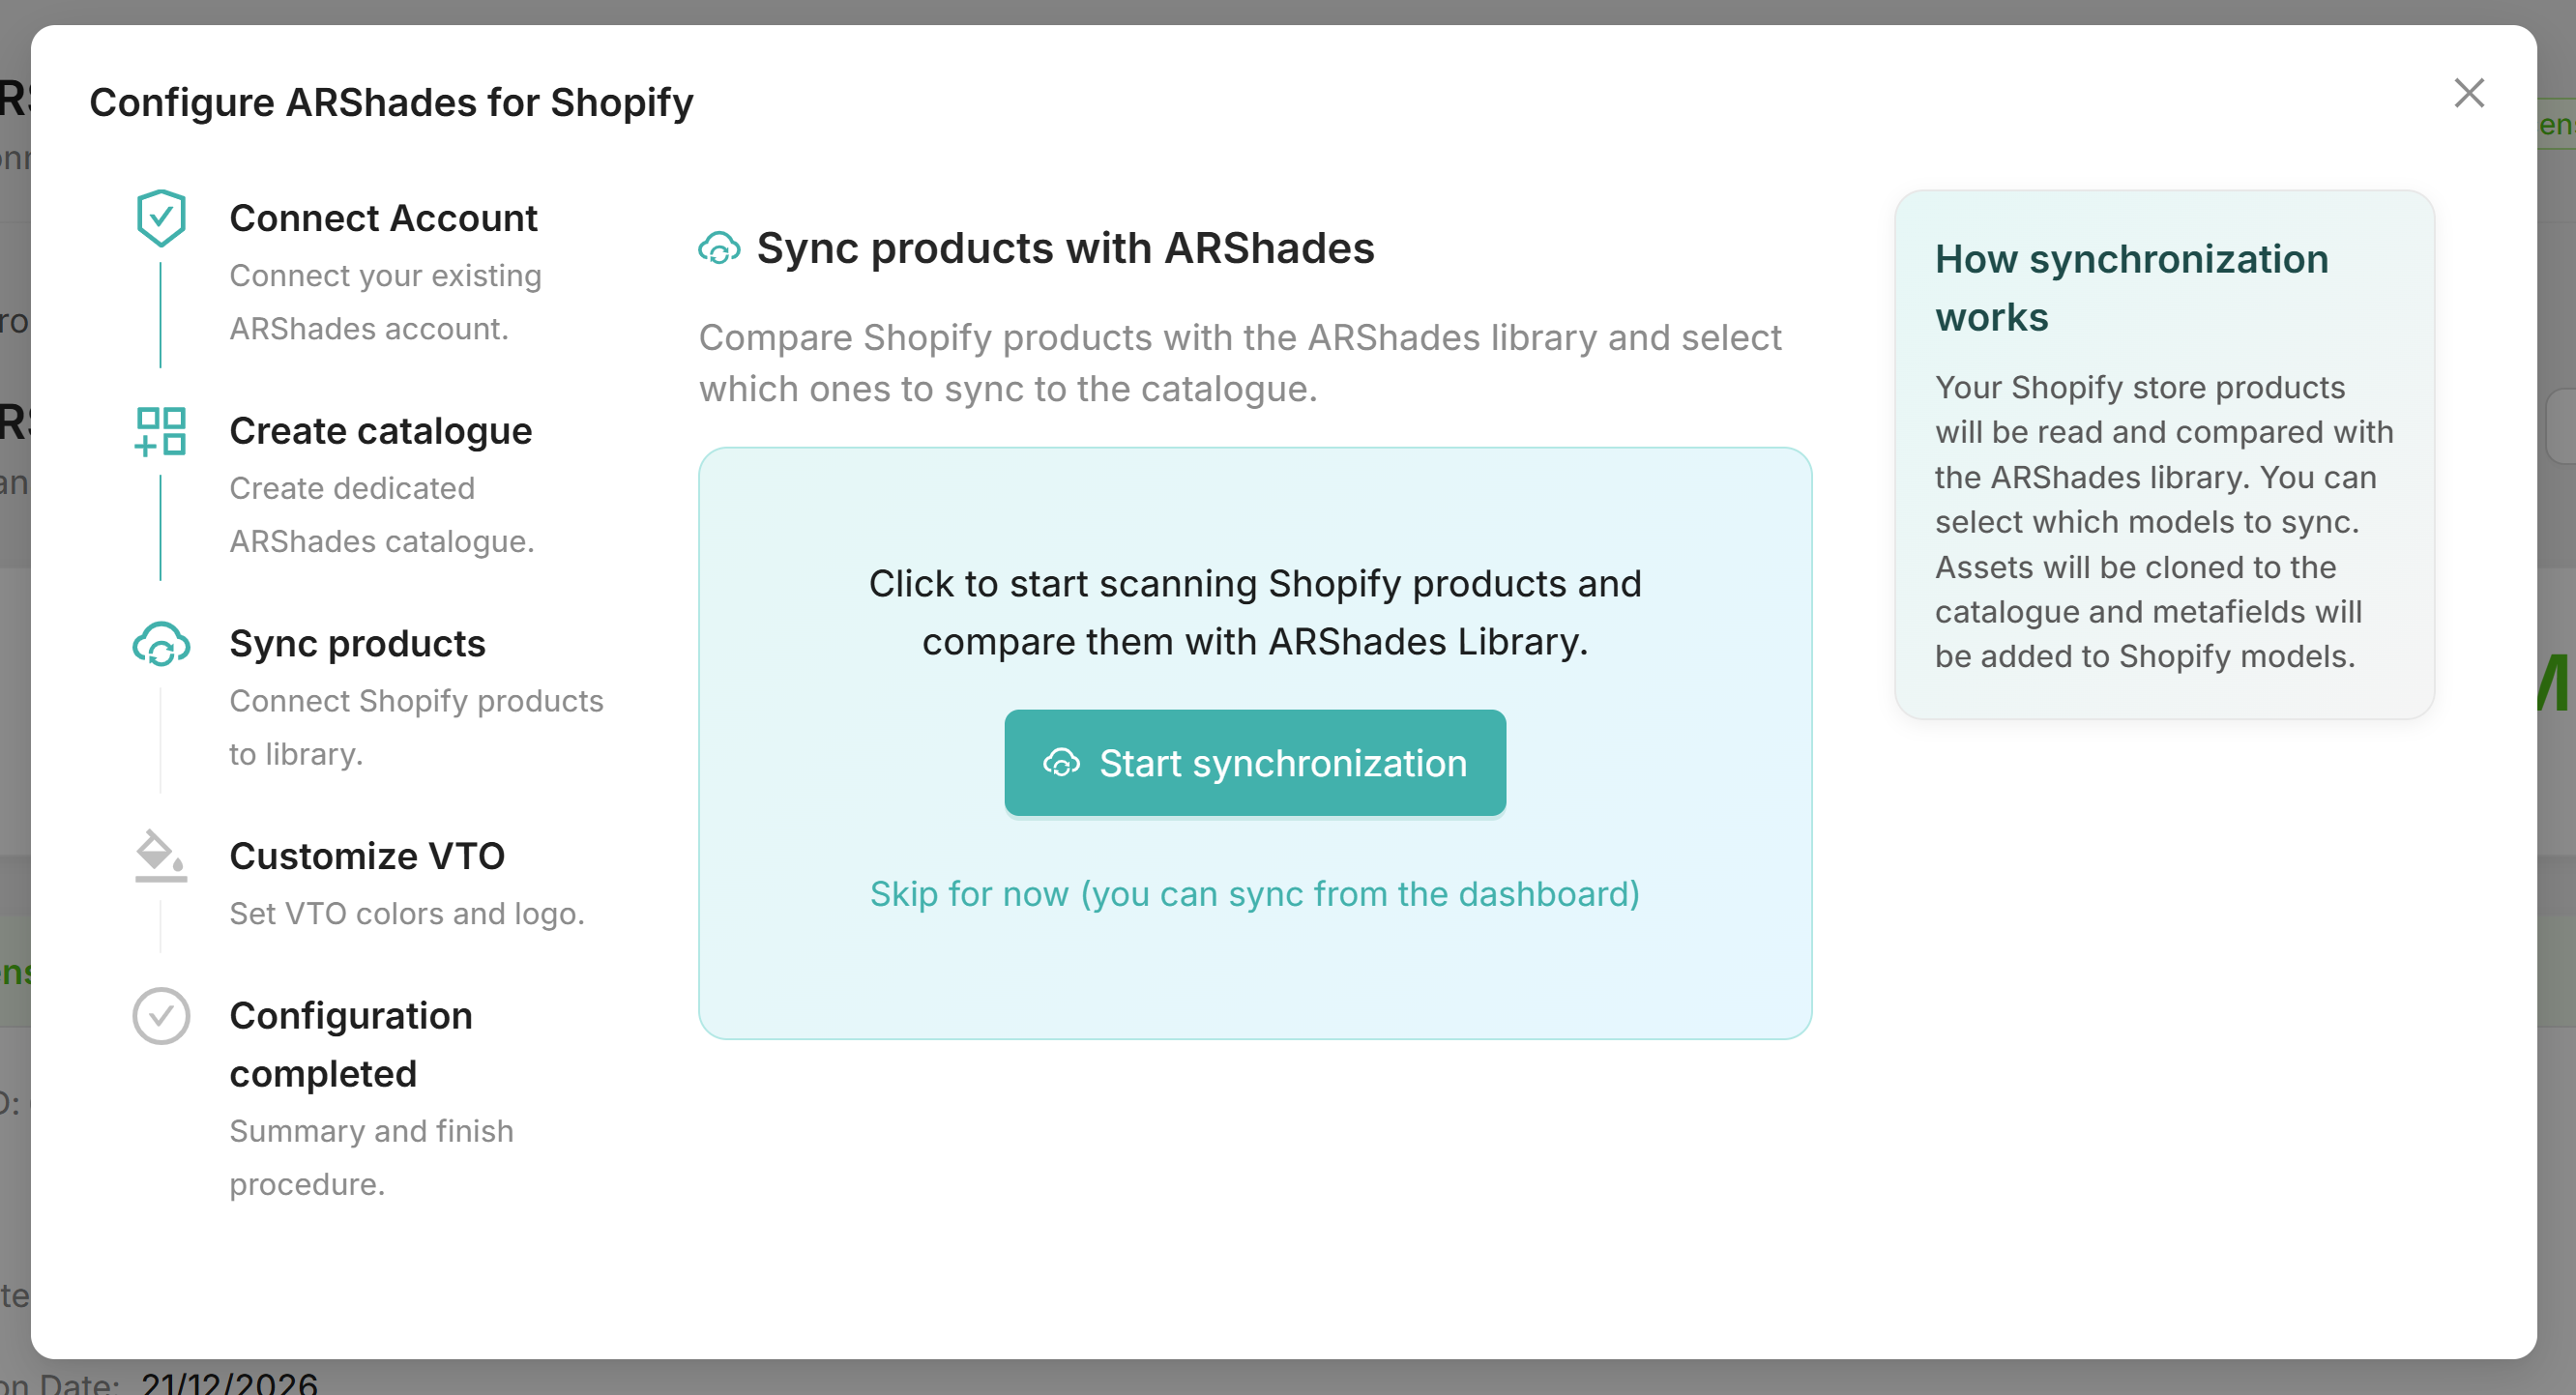
Task: Click the Customize VTO paint bucket icon
Action: click(161, 856)
